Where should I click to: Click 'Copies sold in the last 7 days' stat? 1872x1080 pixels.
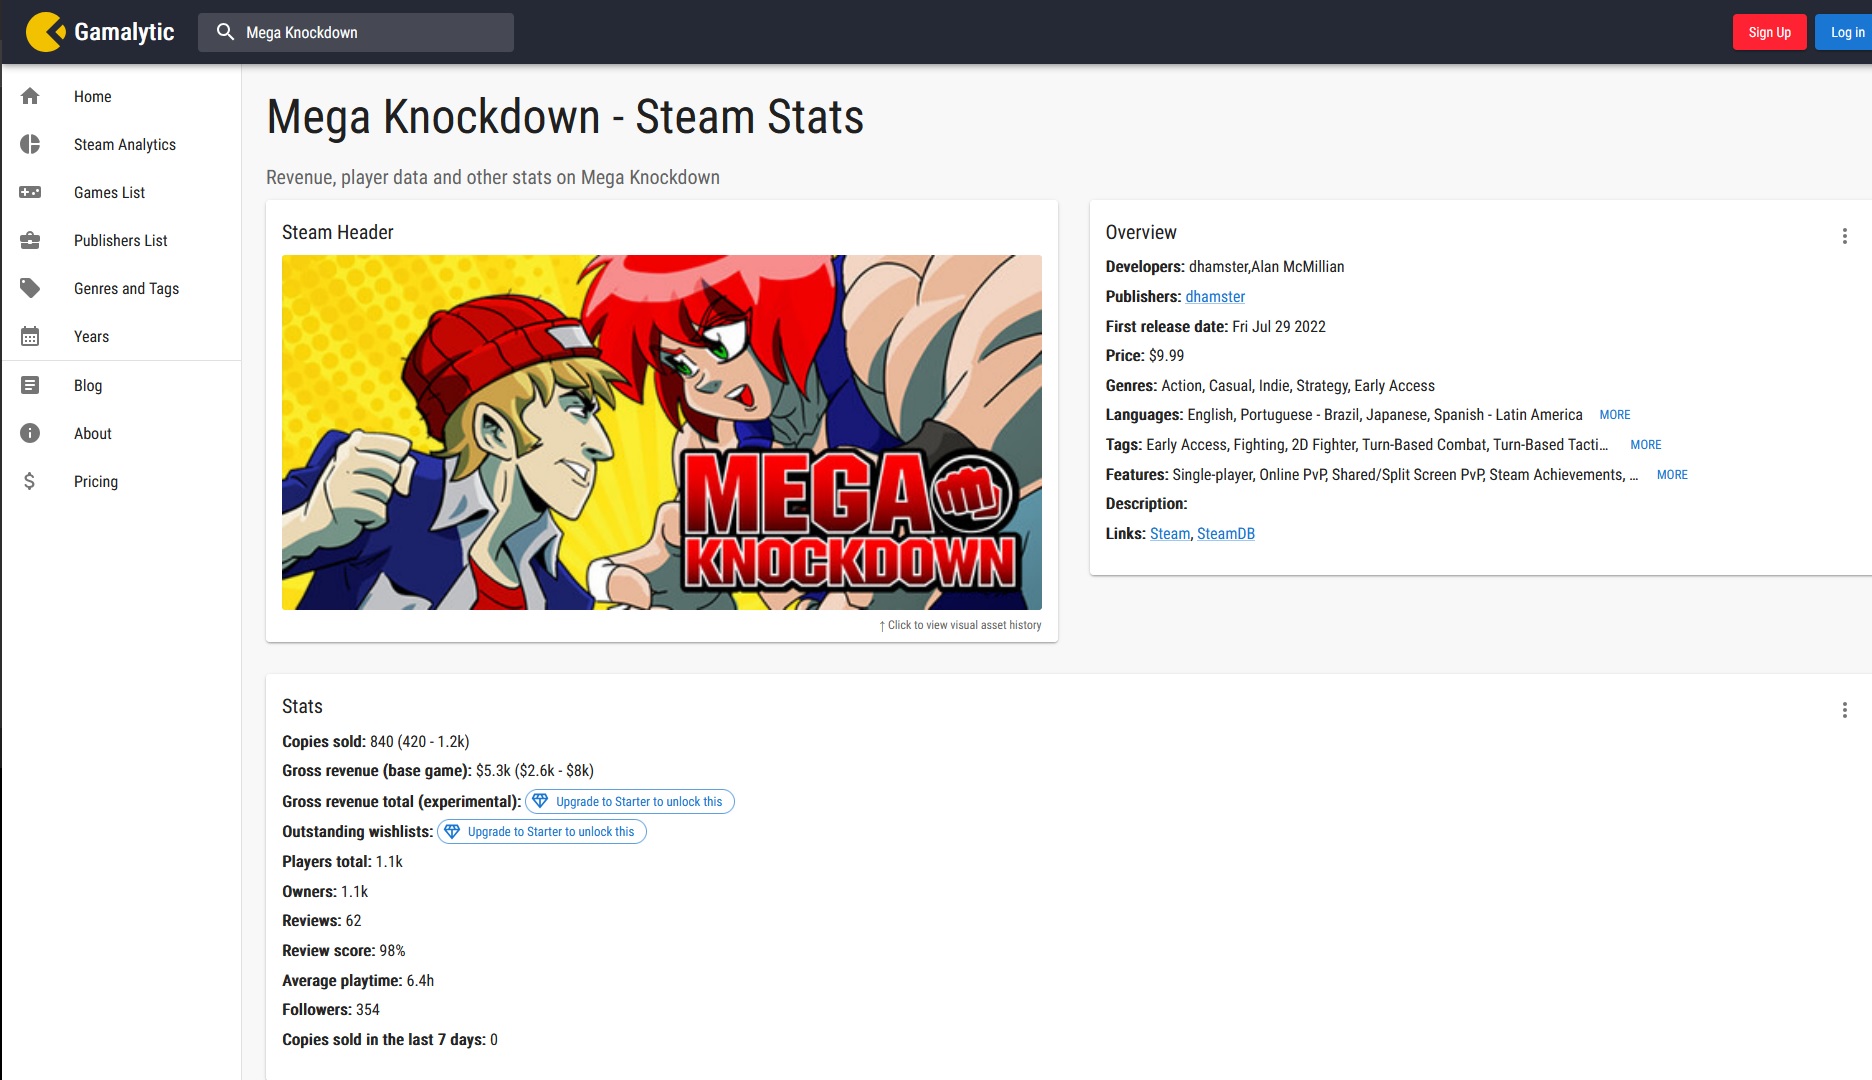[390, 1039]
